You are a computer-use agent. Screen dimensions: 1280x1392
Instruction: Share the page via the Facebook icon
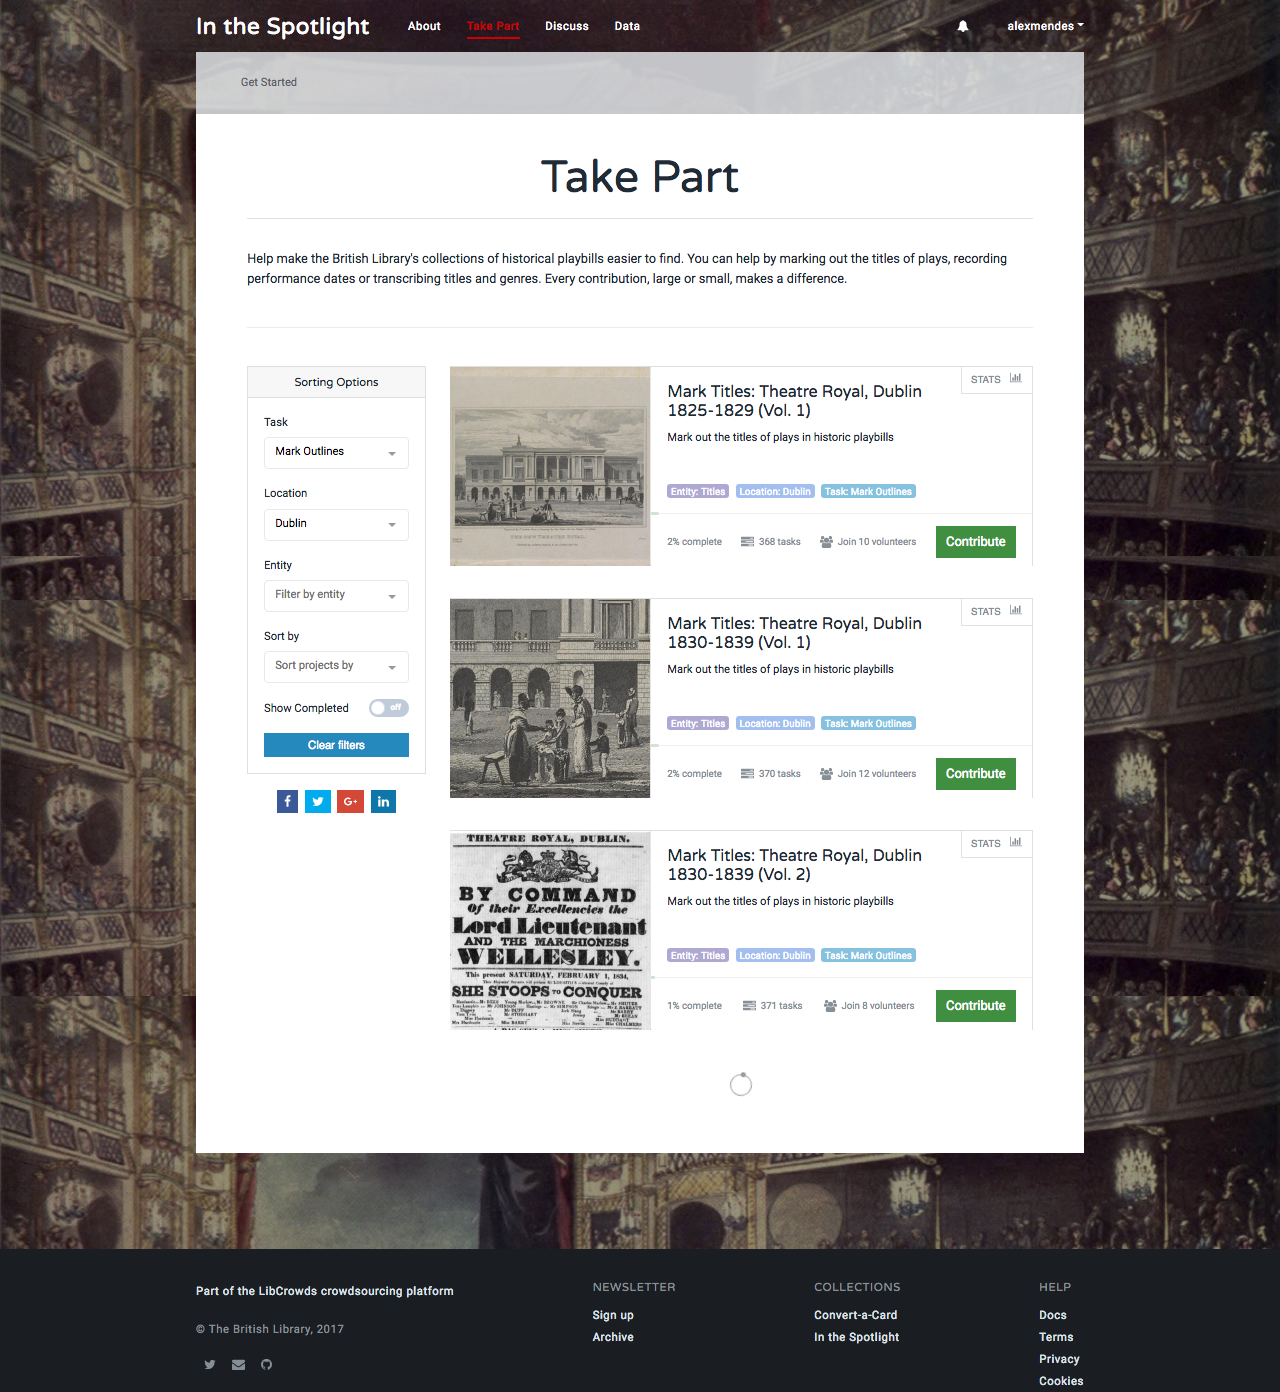287,801
